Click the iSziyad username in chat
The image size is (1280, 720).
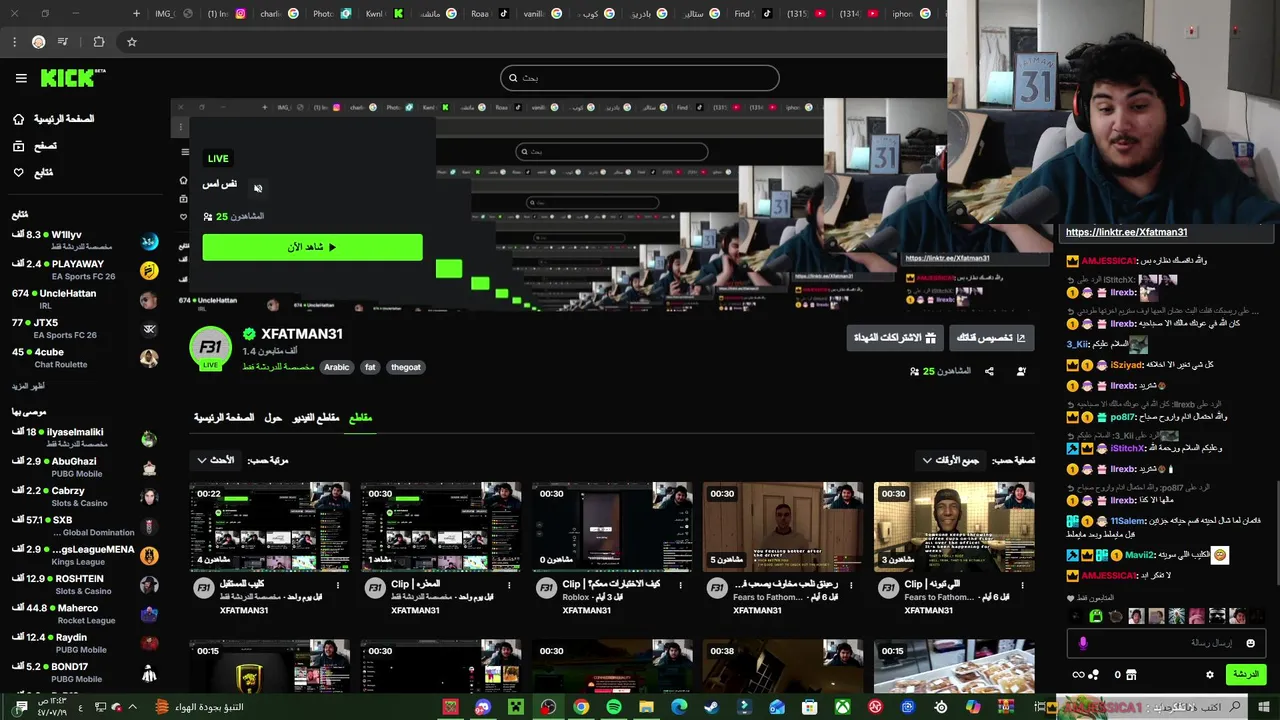click(x=1127, y=365)
